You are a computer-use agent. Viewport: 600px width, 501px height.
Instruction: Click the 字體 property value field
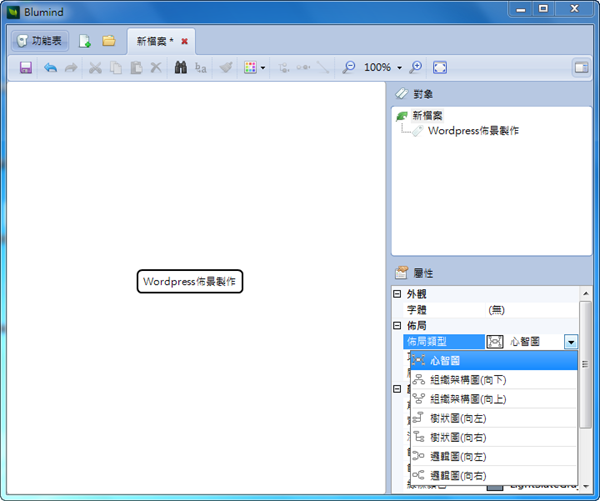tap(532, 310)
